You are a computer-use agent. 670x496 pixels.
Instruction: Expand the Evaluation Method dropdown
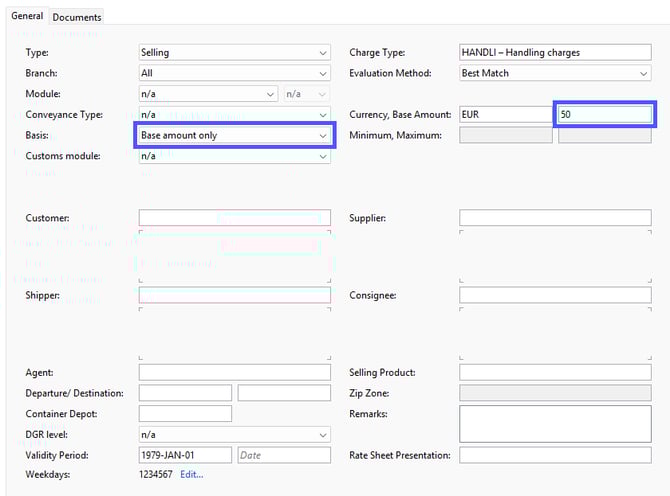point(555,73)
